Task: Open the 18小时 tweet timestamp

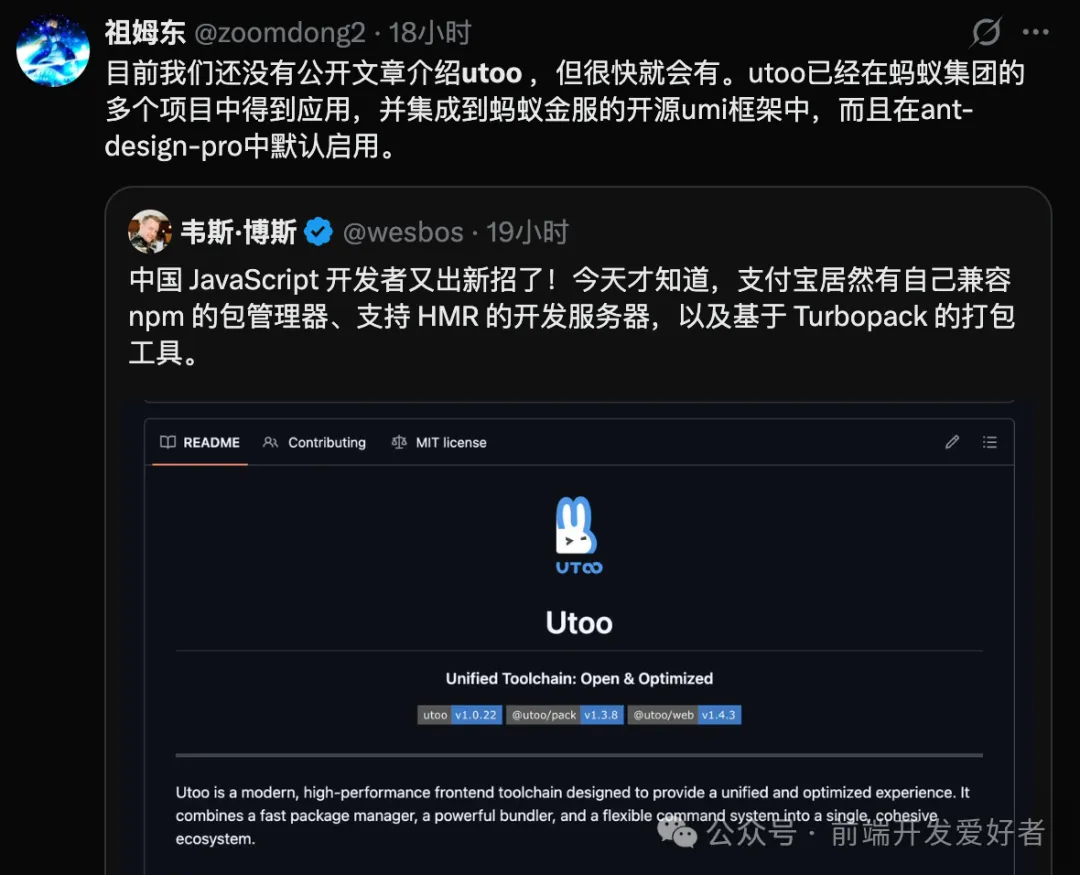Action: pos(430,32)
